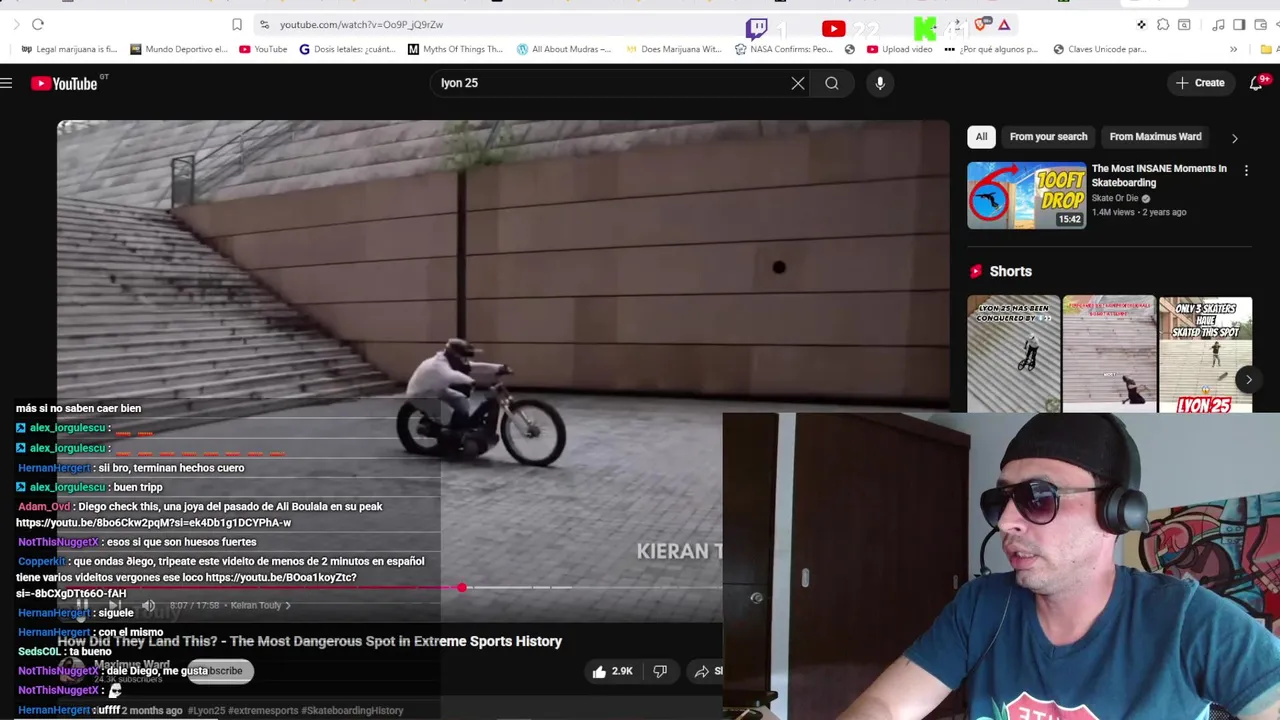1280x720 pixels.
Task: Open the Twitch extension icon
Action: tap(757, 28)
